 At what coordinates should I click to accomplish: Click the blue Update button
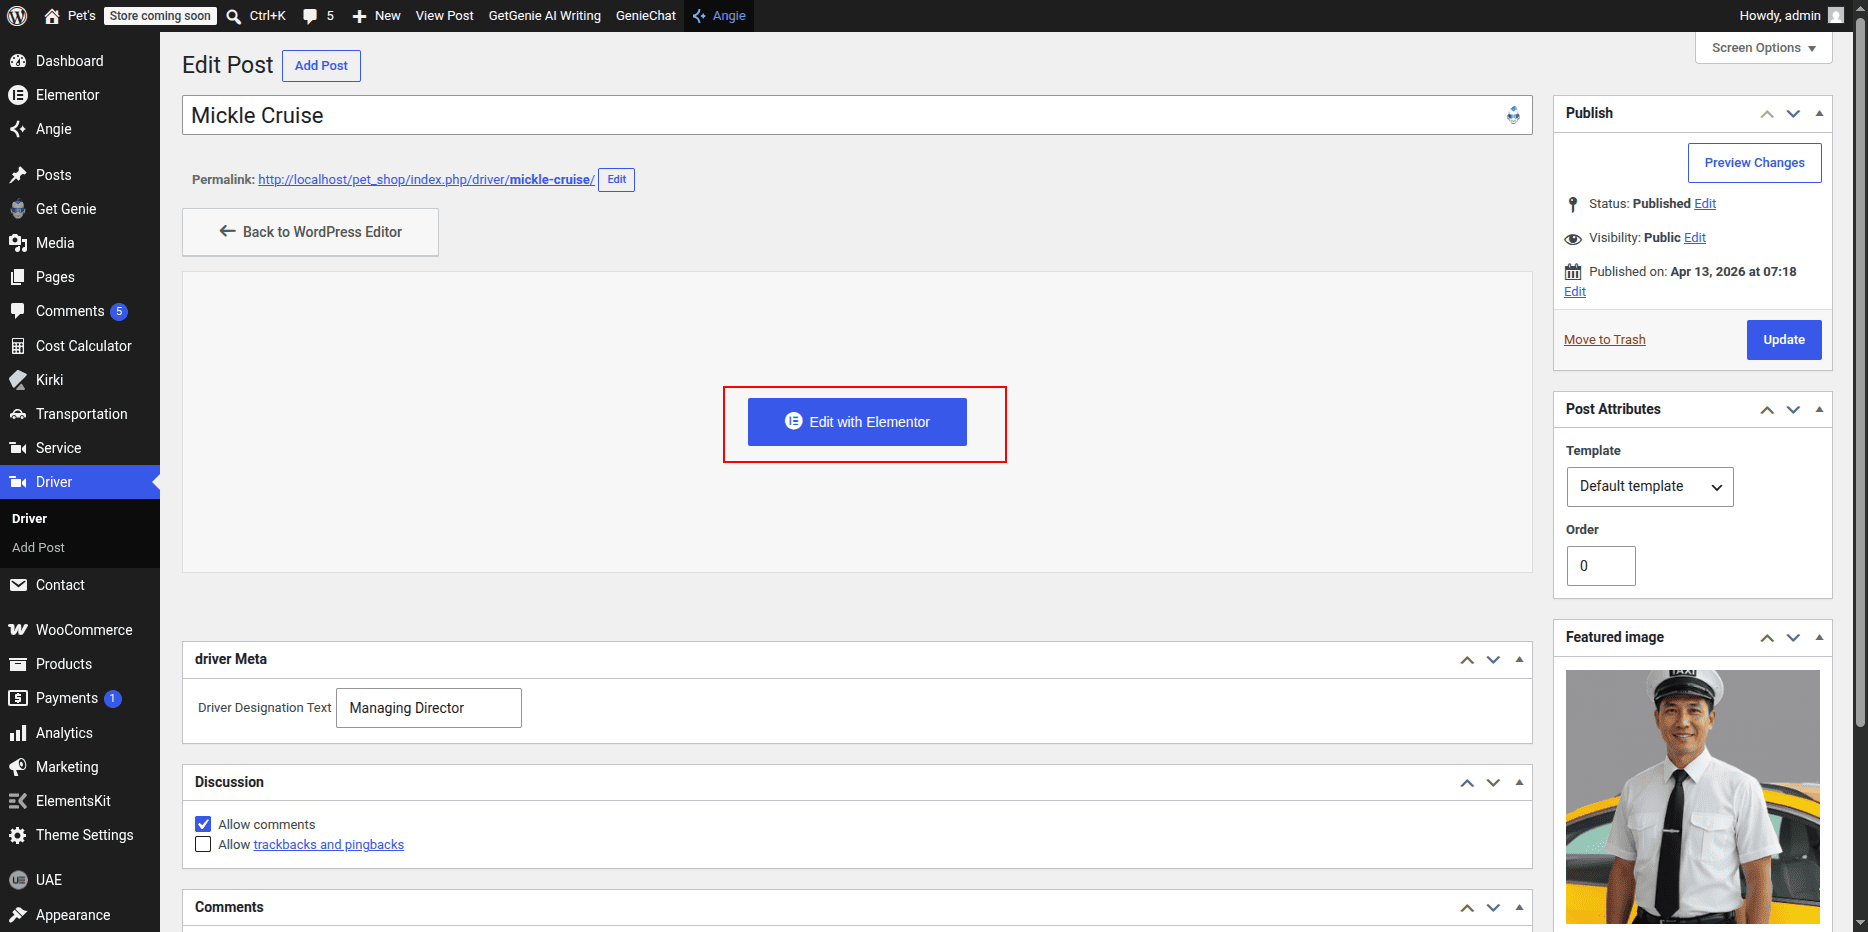(1784, 340)
